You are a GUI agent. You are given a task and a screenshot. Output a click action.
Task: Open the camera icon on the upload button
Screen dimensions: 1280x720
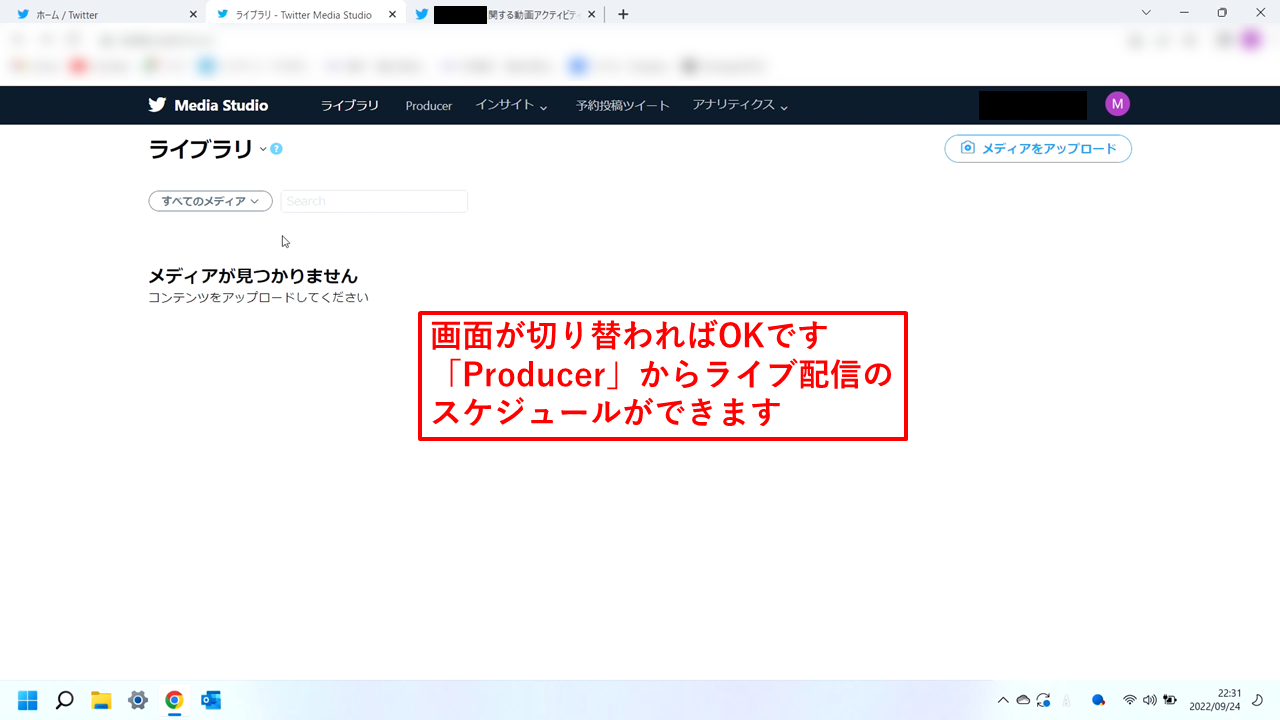(966, 148)
